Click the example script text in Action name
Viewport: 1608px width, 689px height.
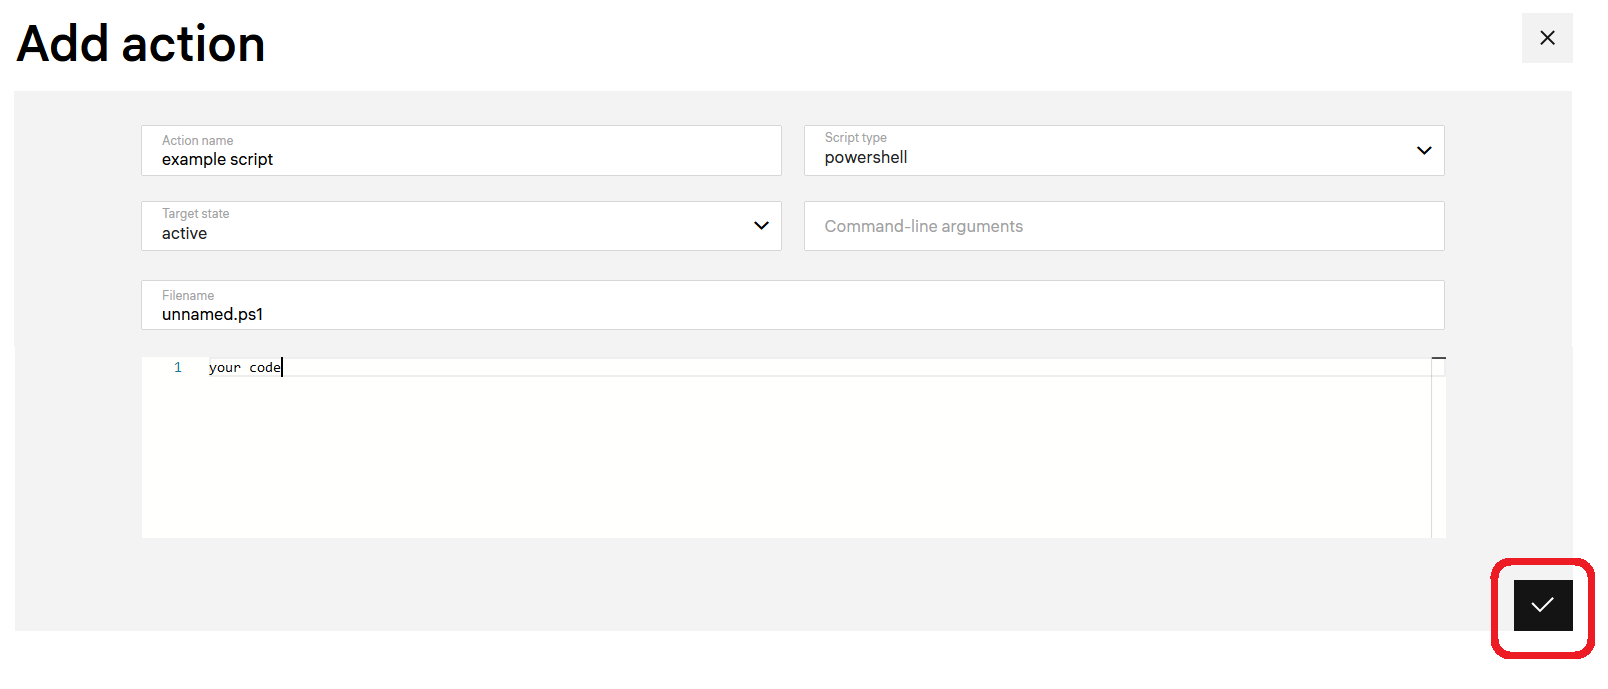pyautogui.click(x=217, y=160)
